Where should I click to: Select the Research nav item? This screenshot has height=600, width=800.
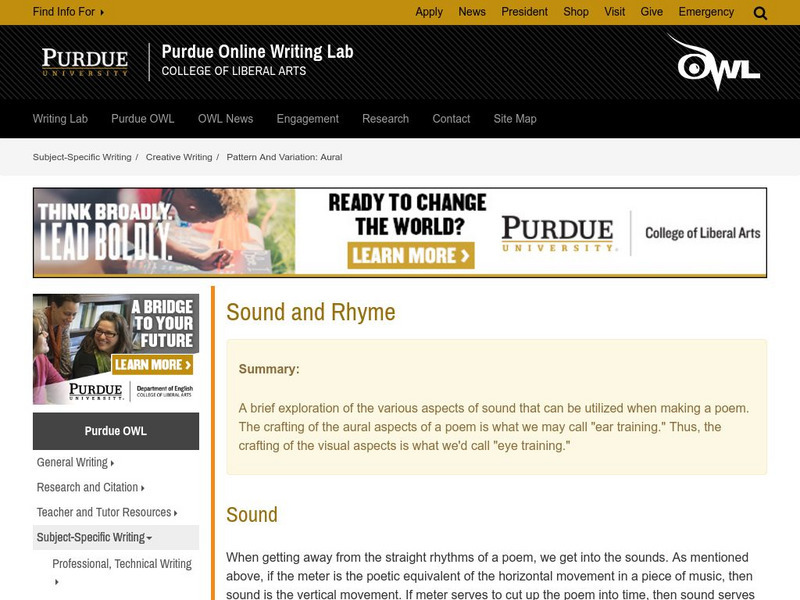[386, 119]
